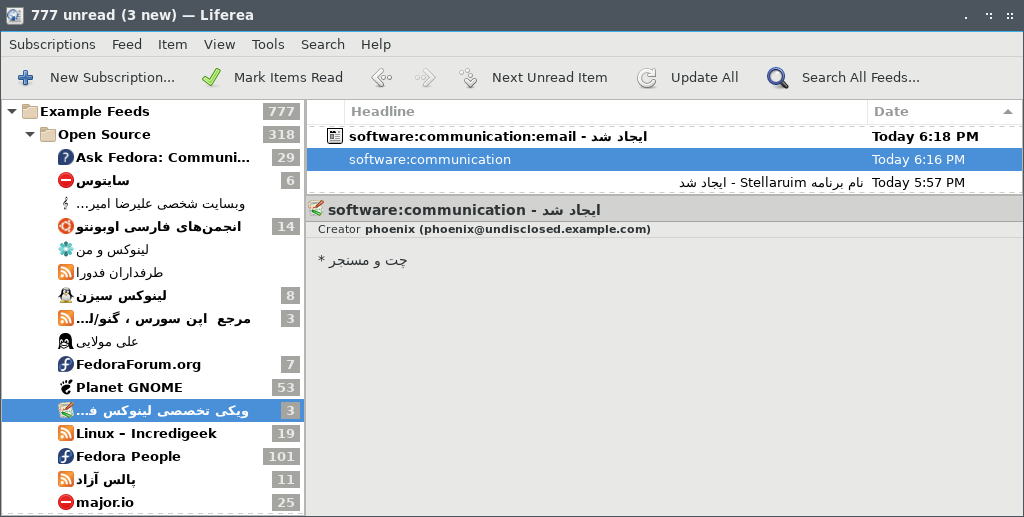
Task: Click the Update All refresh icon
Action: 647,78
